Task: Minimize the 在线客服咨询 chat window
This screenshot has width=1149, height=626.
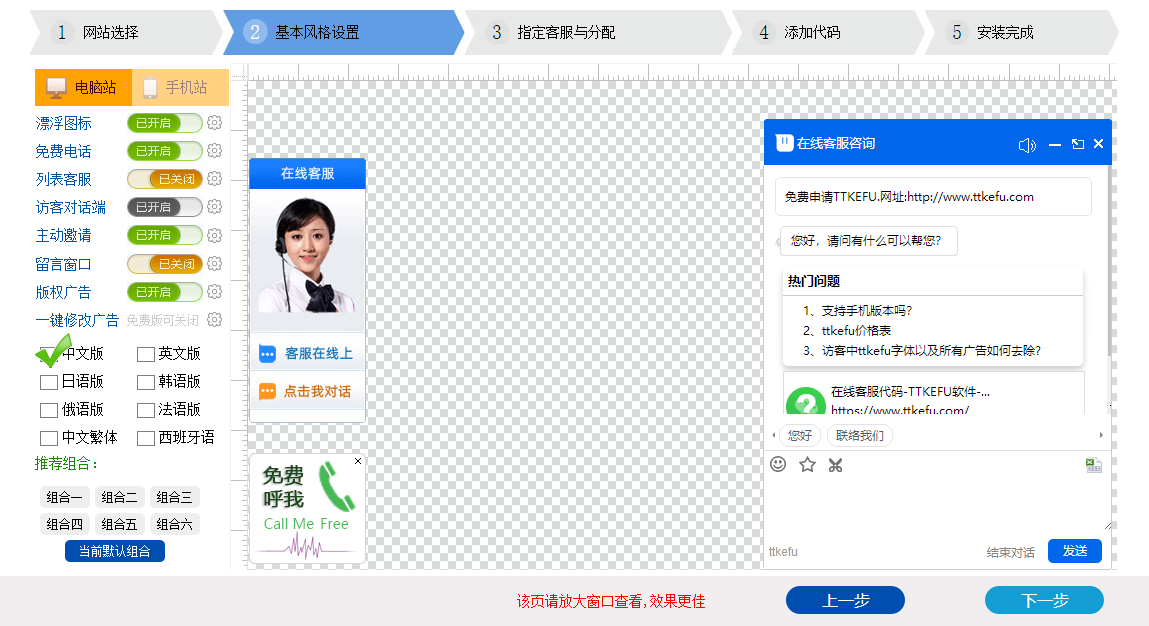Action: [x=1054, y=144]
